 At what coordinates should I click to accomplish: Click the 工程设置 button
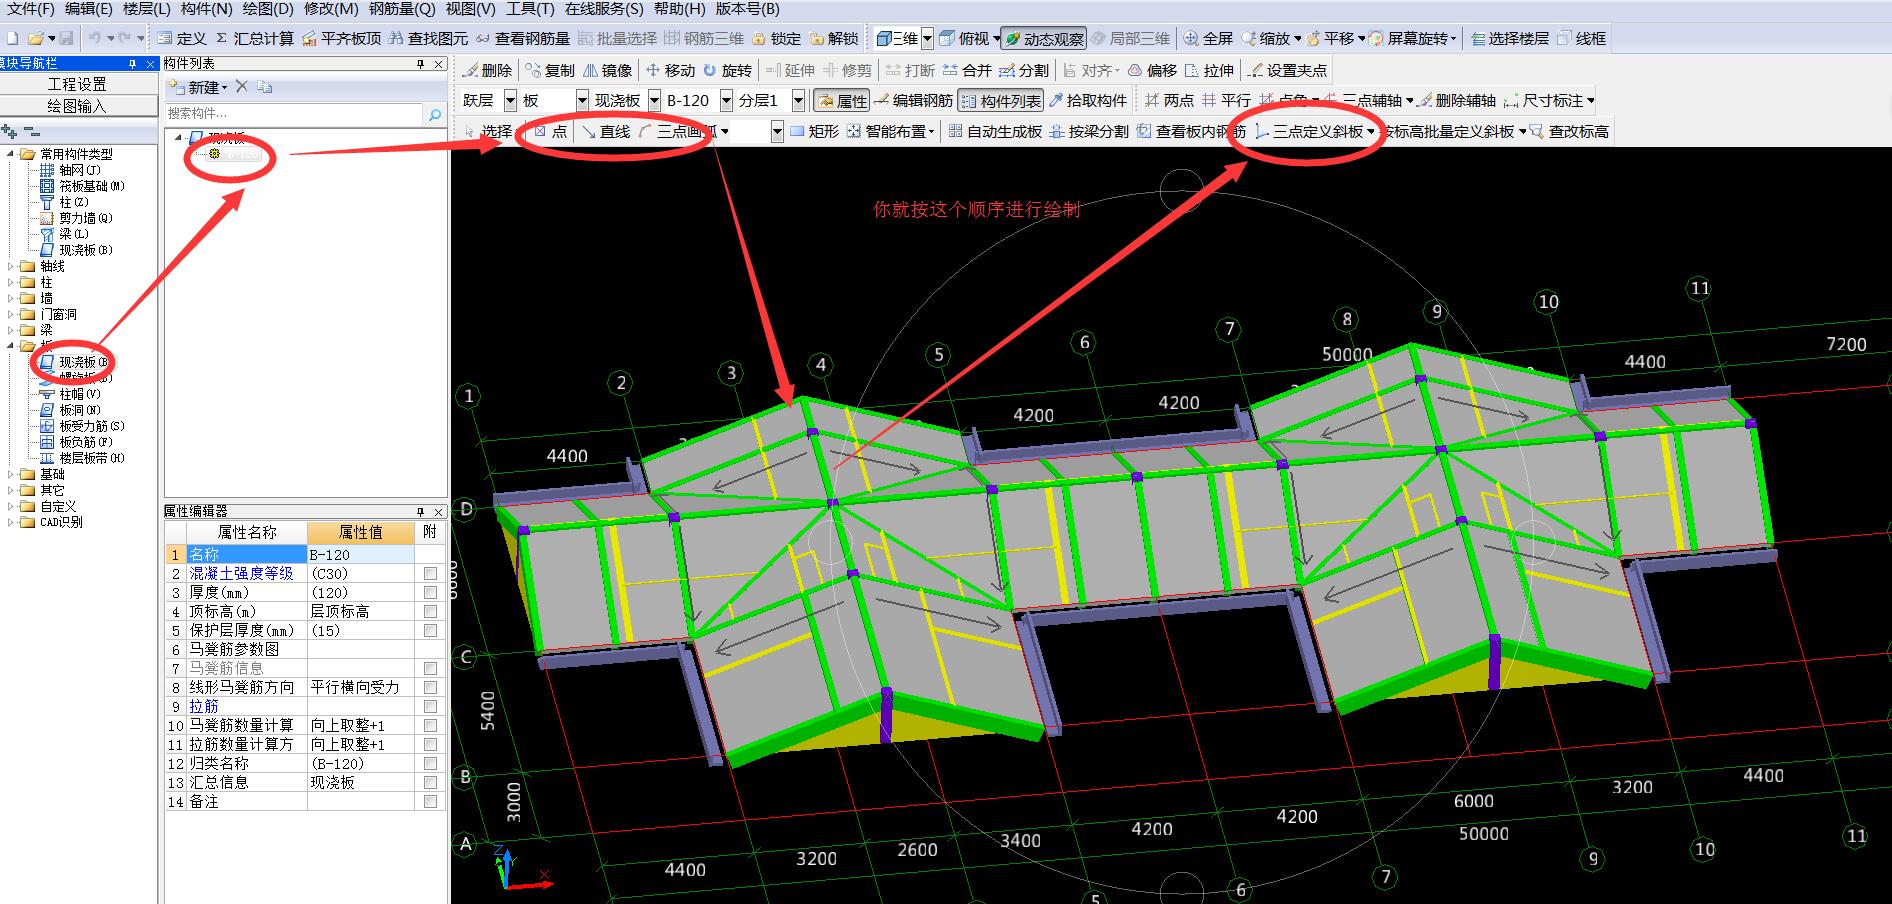(78, 84)
